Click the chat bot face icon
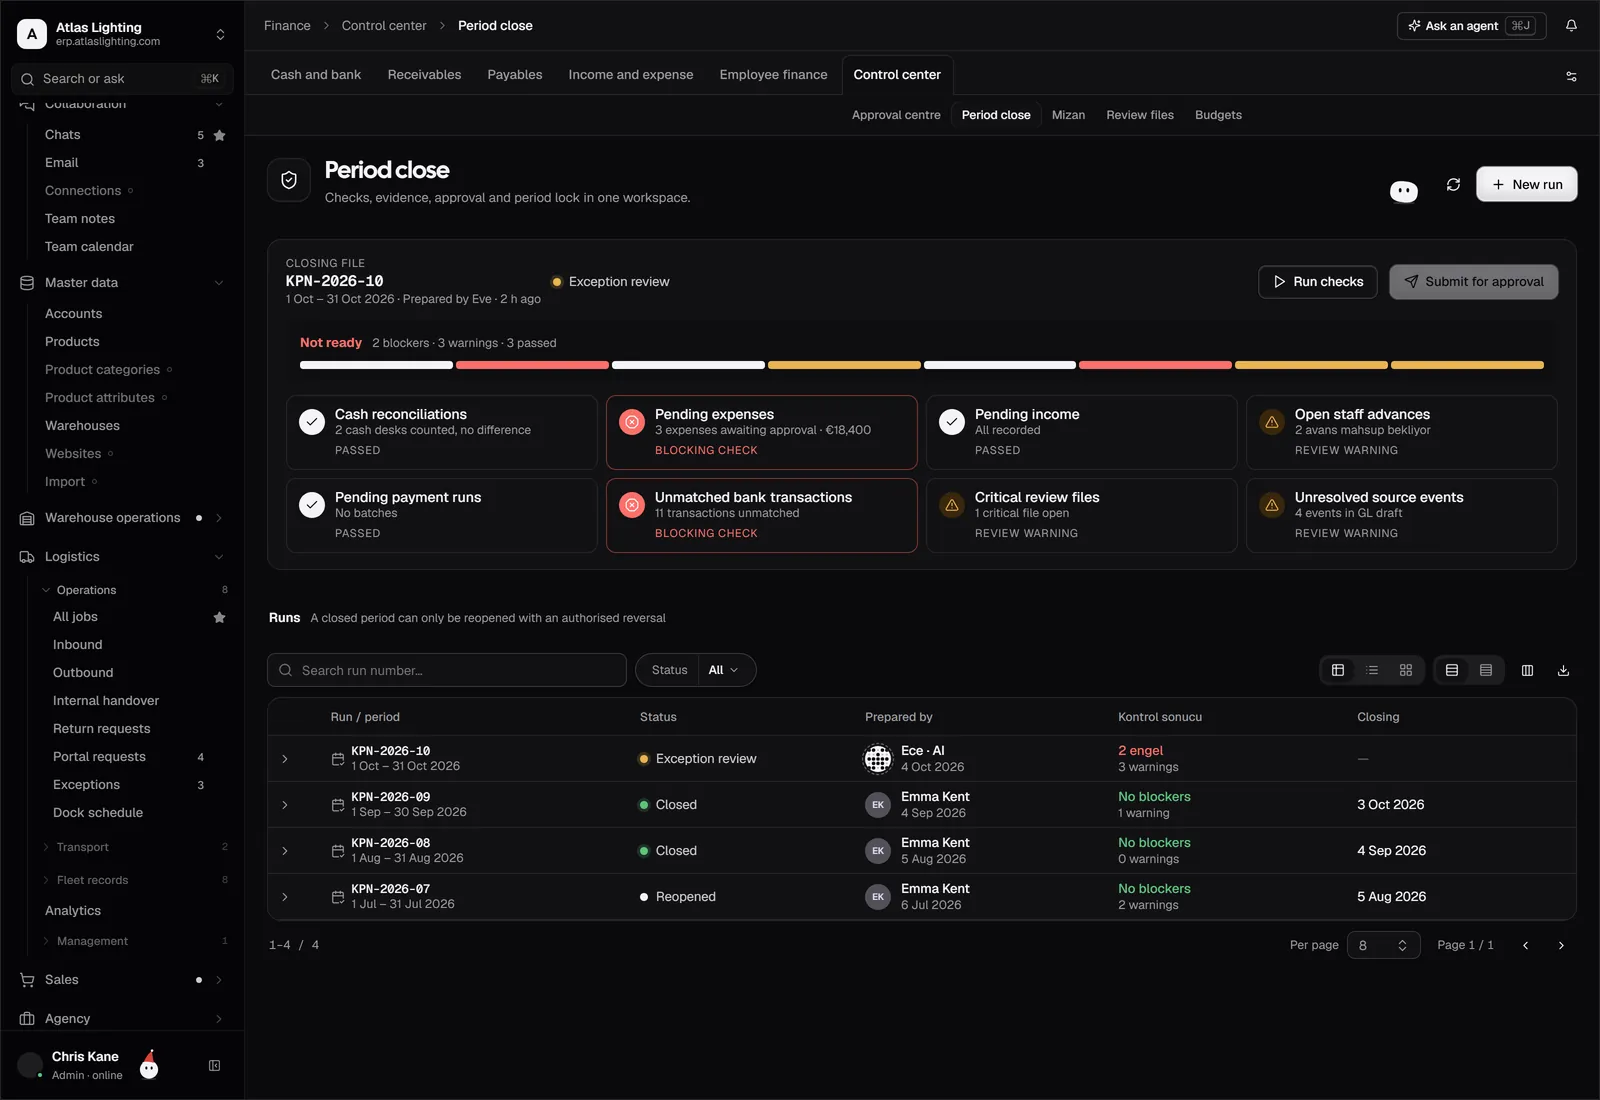This screenshot has width=1600, height=1100. (1404, 191)
